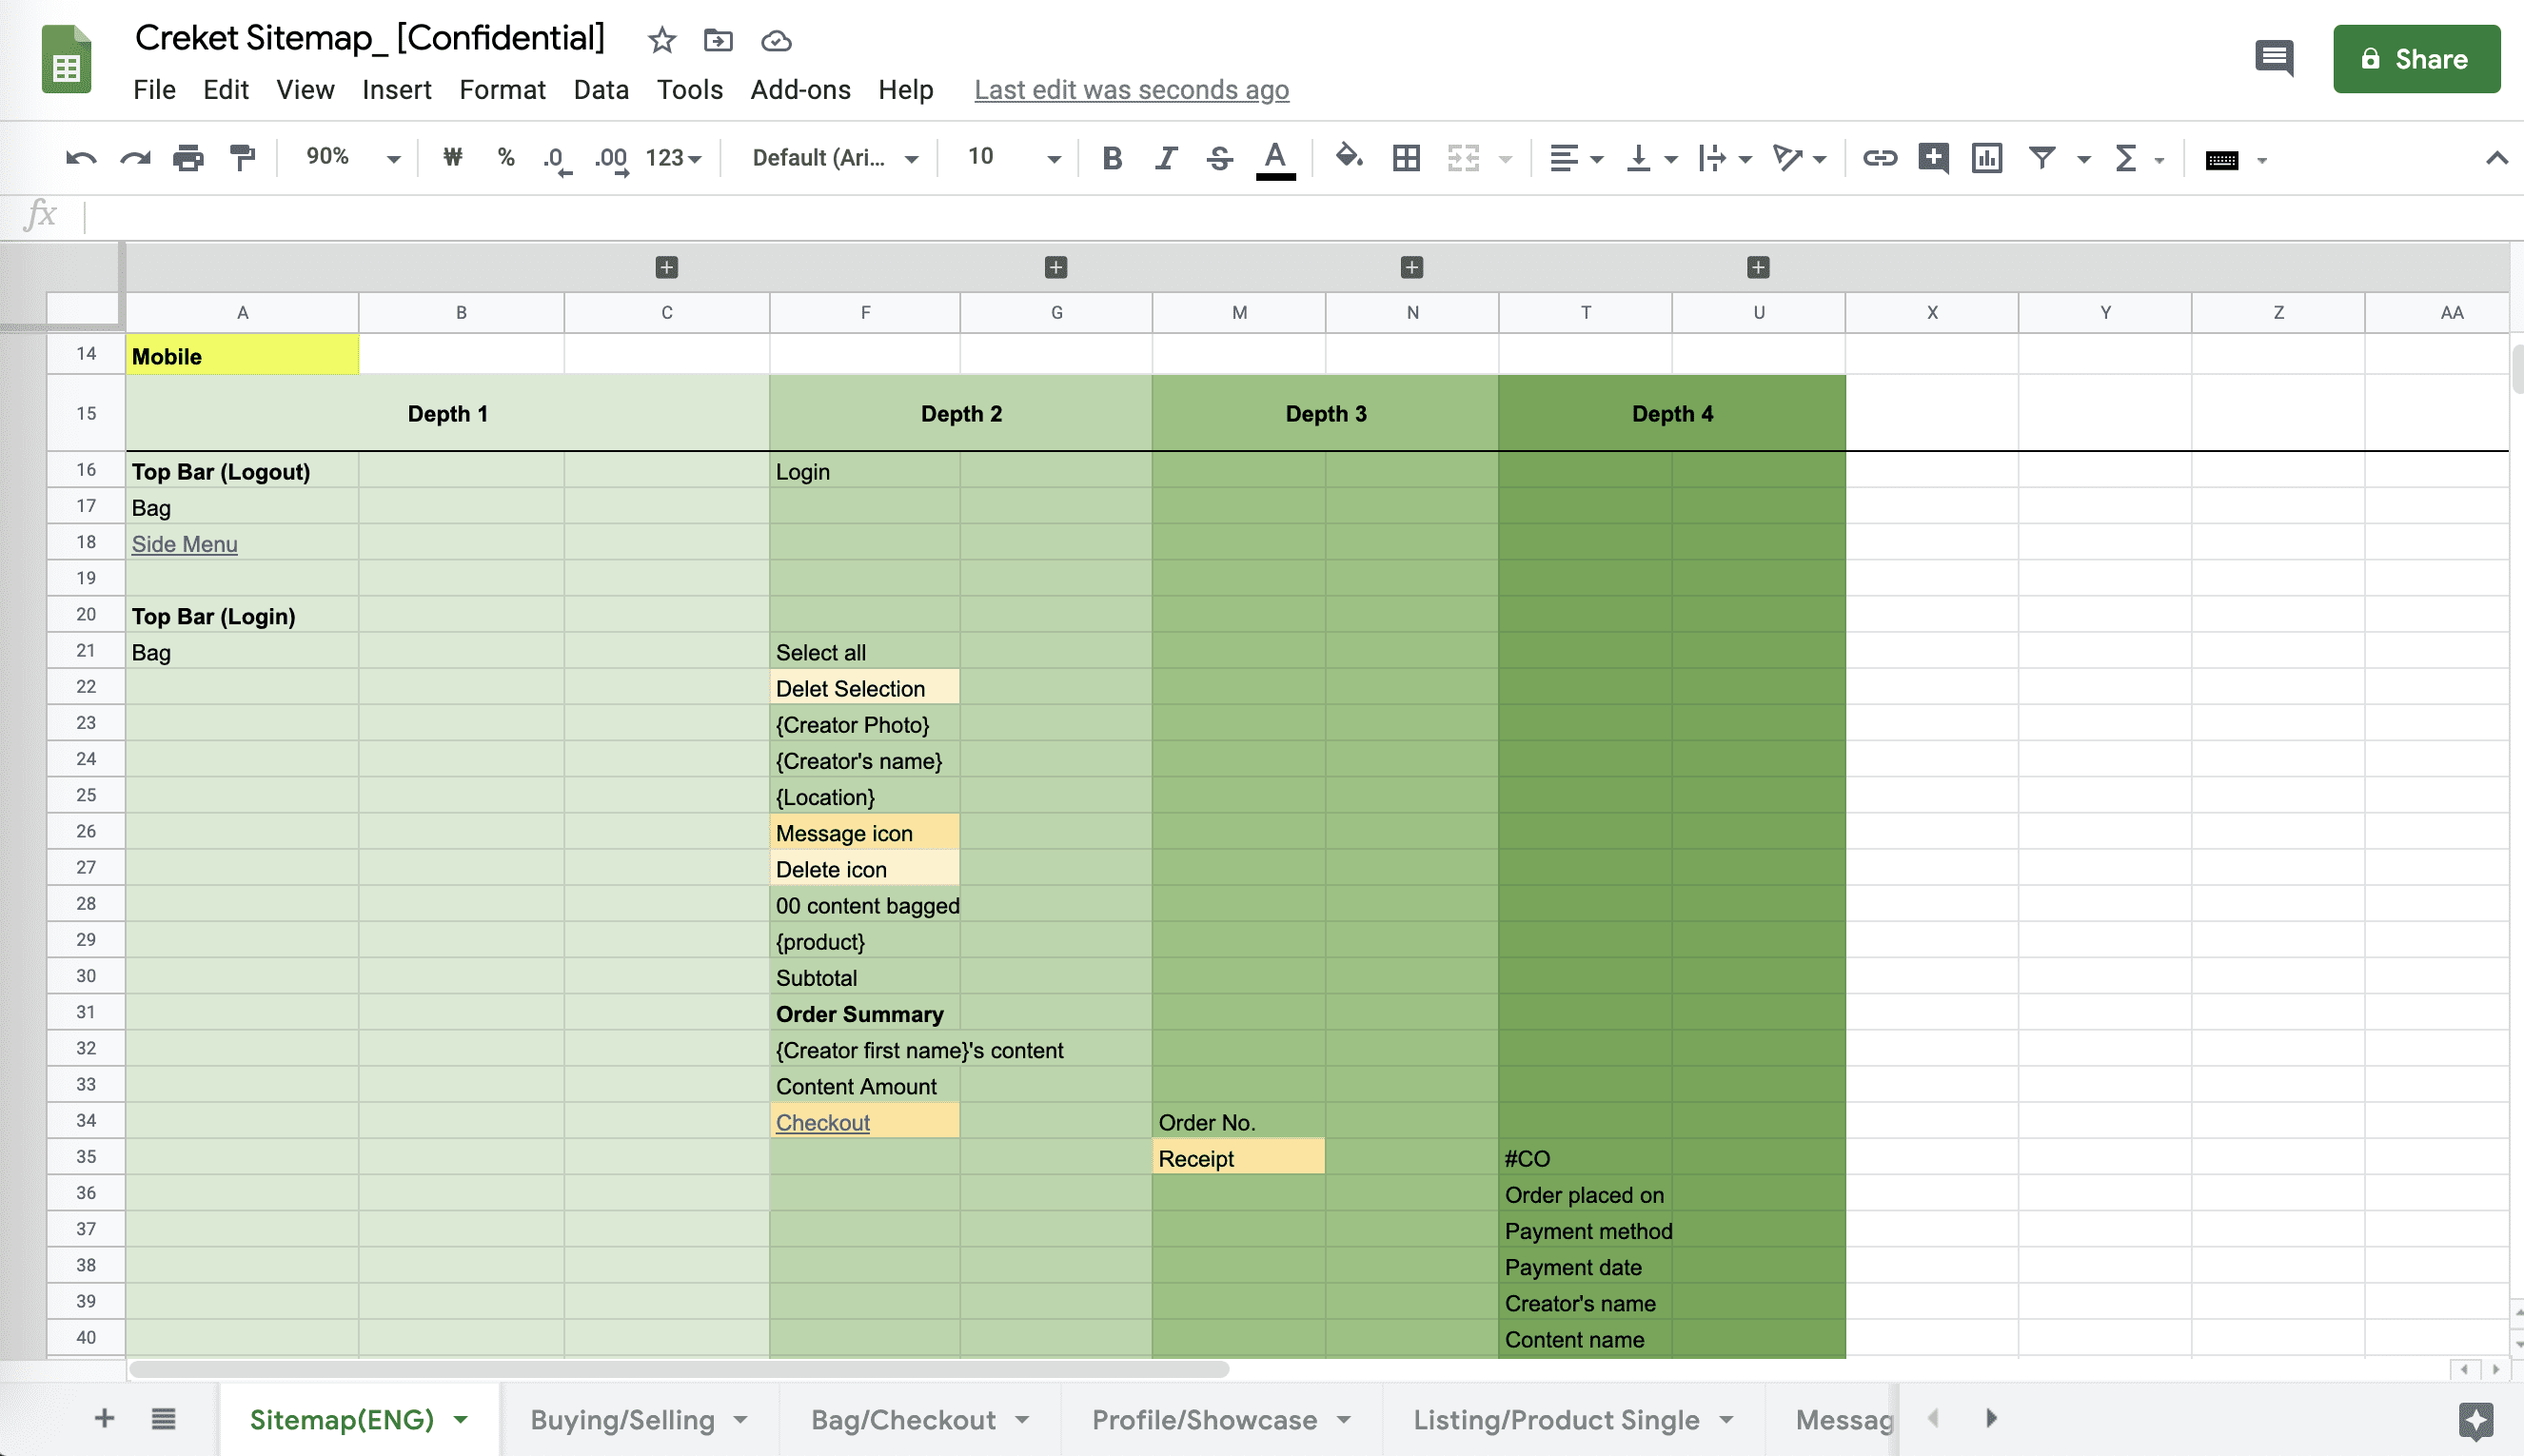Toggle bold formatting
Image resolution: width=2524 pixels, height=1456 pixels.
point(1111,158)
